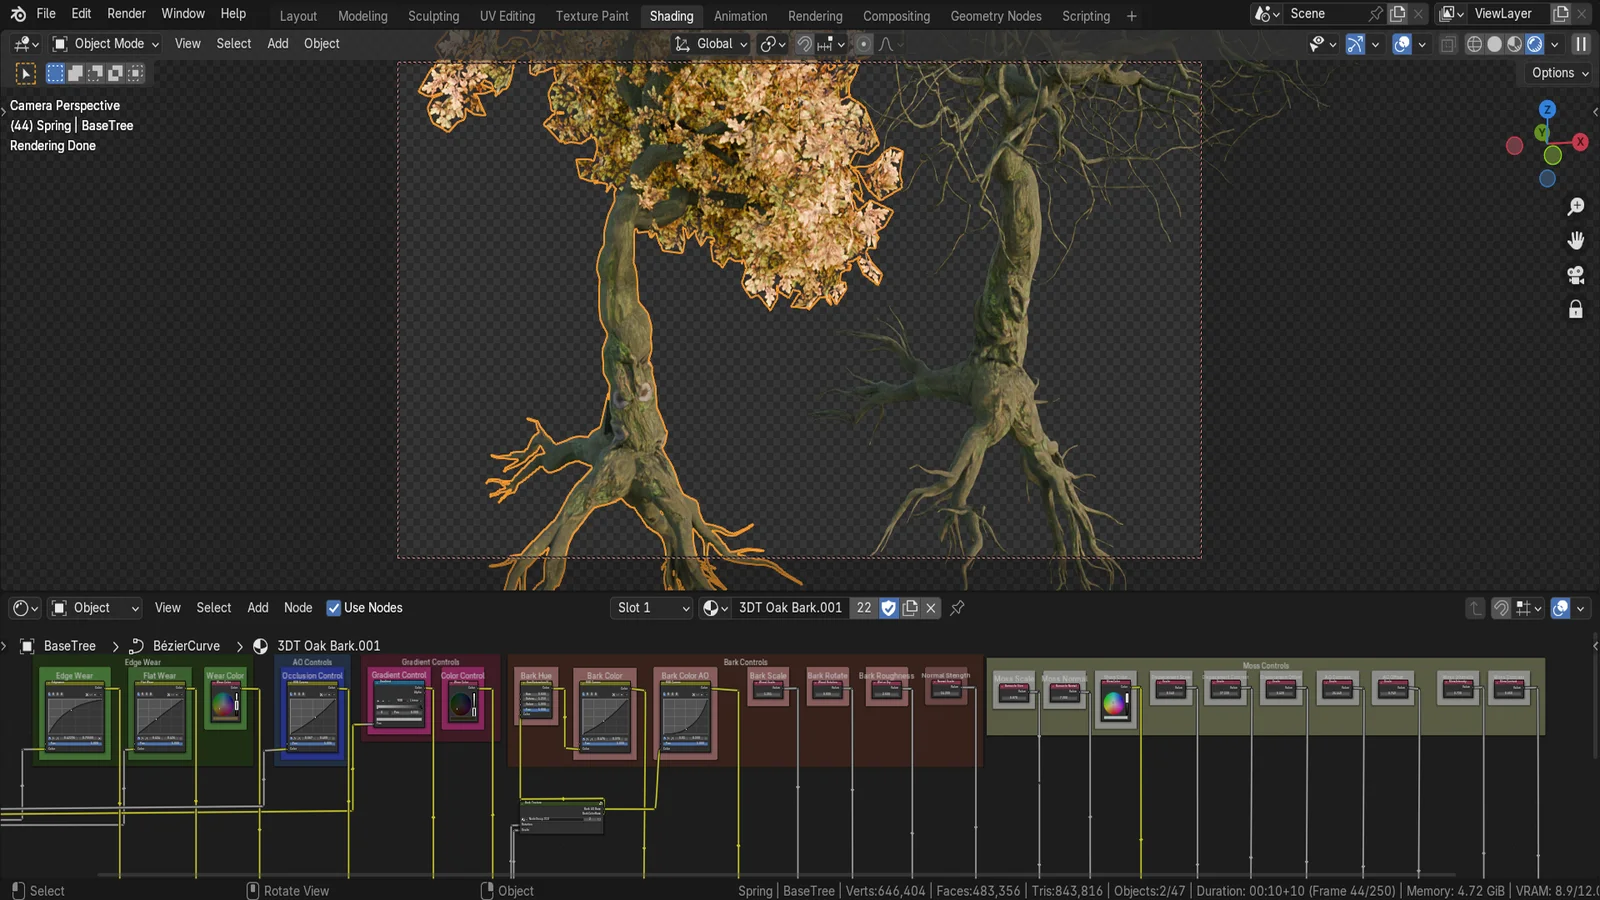Viewport: 1600px width, 900px height.
Task: Toggle proportional editing in the viewport header
Action: (863, 44)
